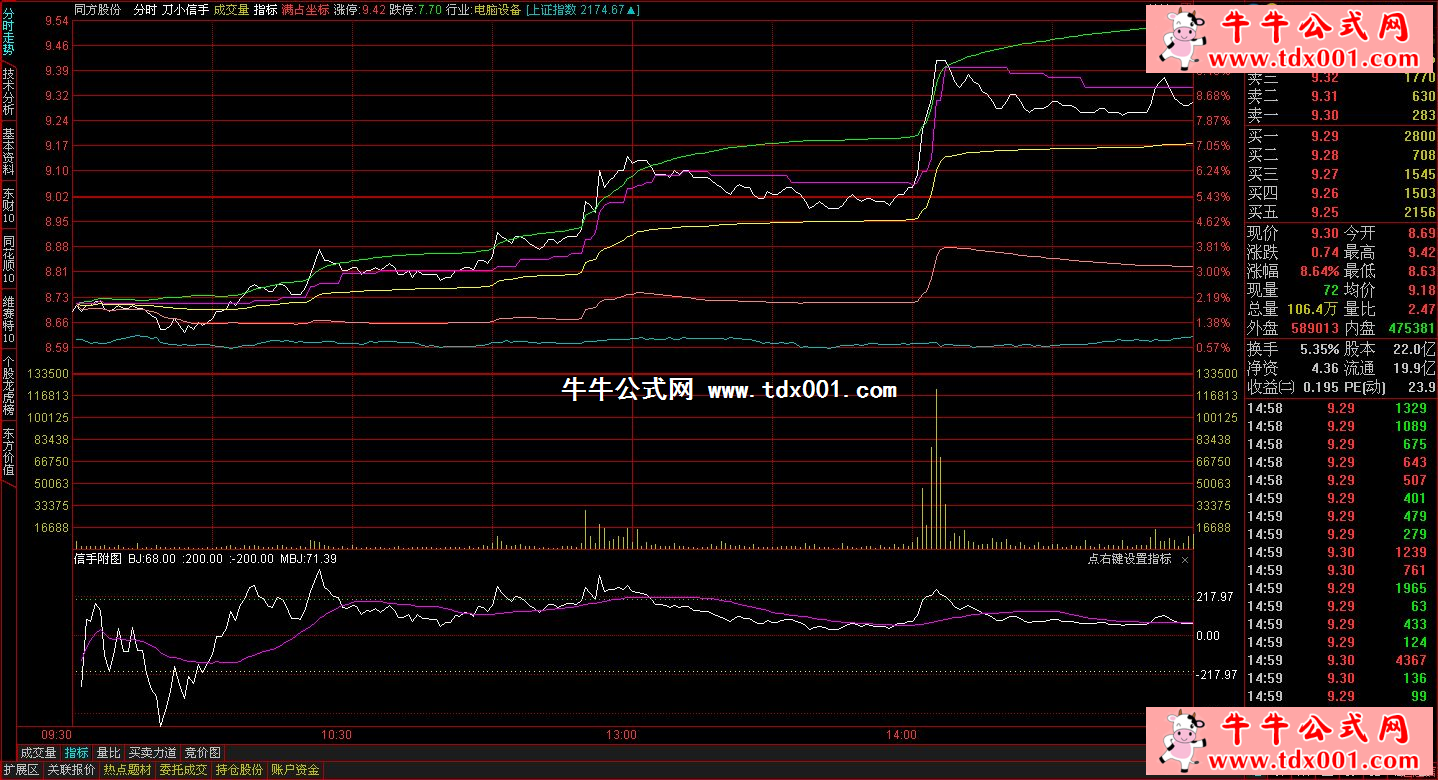Open 基本资料 sidebar tab
The width and height of the screenshot is (1438, 780).
(8, 152)
